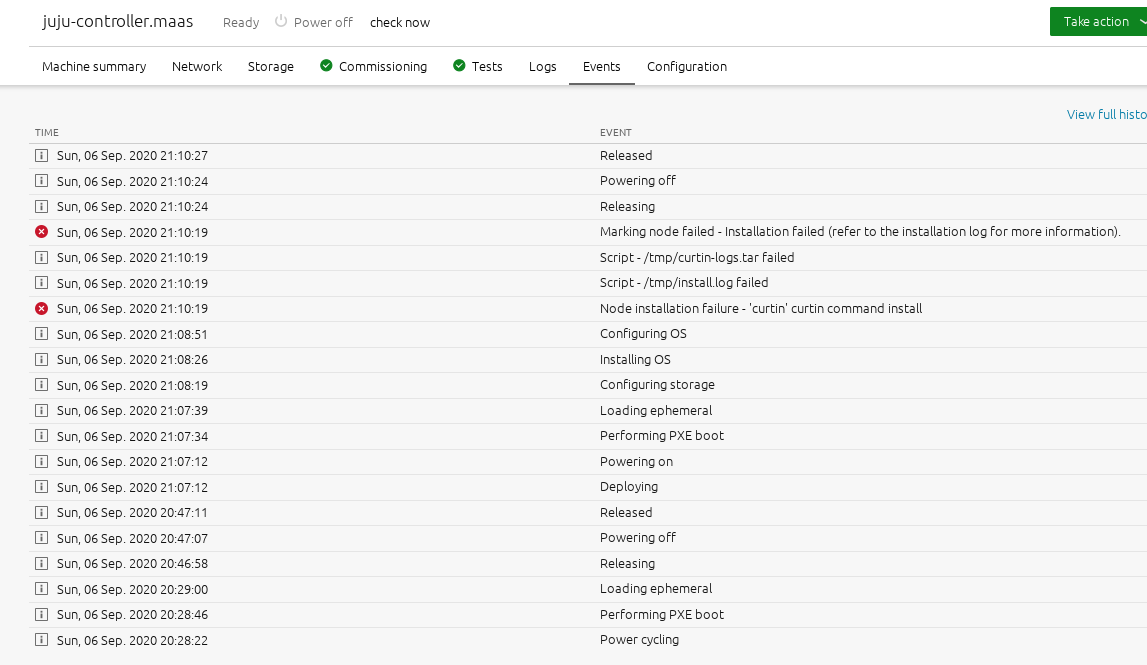1147x665 pixels.
Task: Click info icon for Configuring storage event
Action: [x=41, y=385]
